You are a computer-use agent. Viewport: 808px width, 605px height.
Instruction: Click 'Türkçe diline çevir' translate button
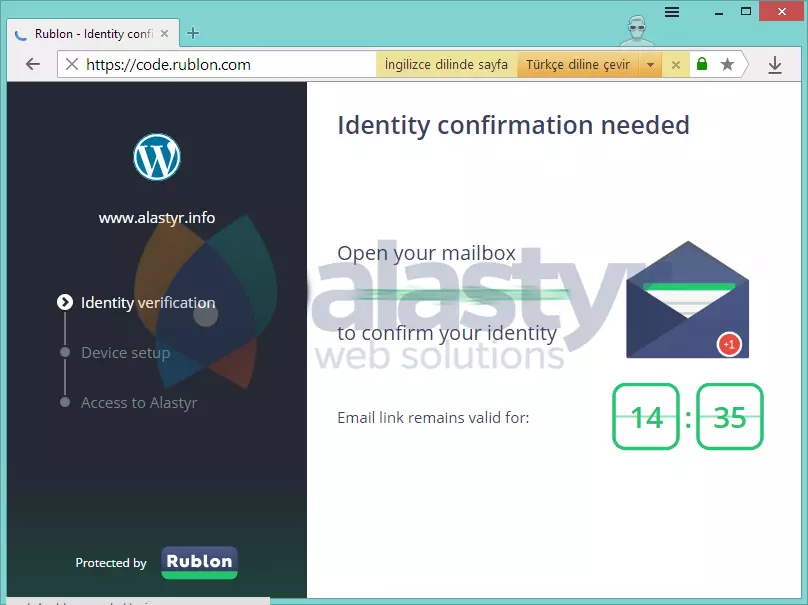pos(578,64)
